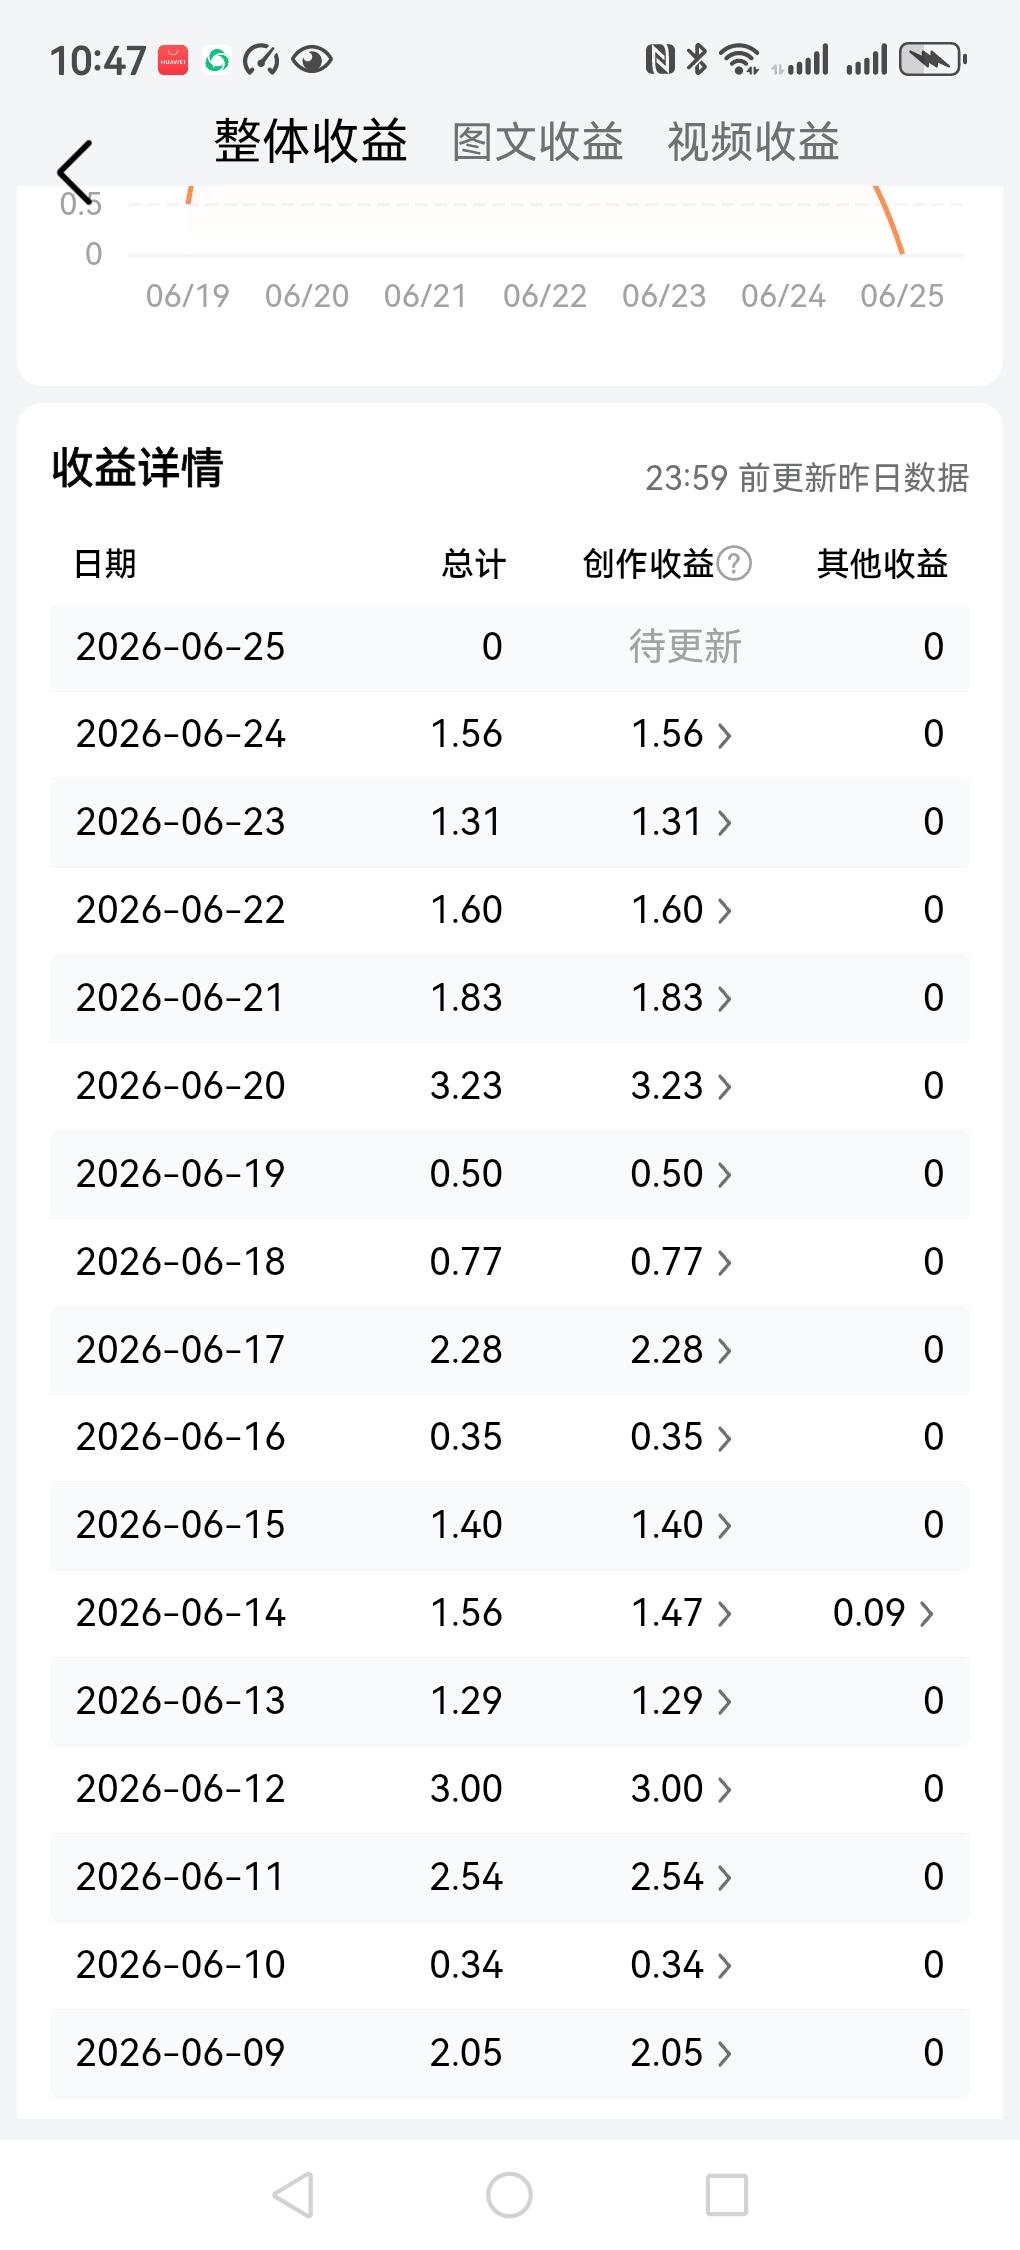1020x2250 pixels.
Task: Tap the Huawei app icon in status bar
Action: (173, 61)
